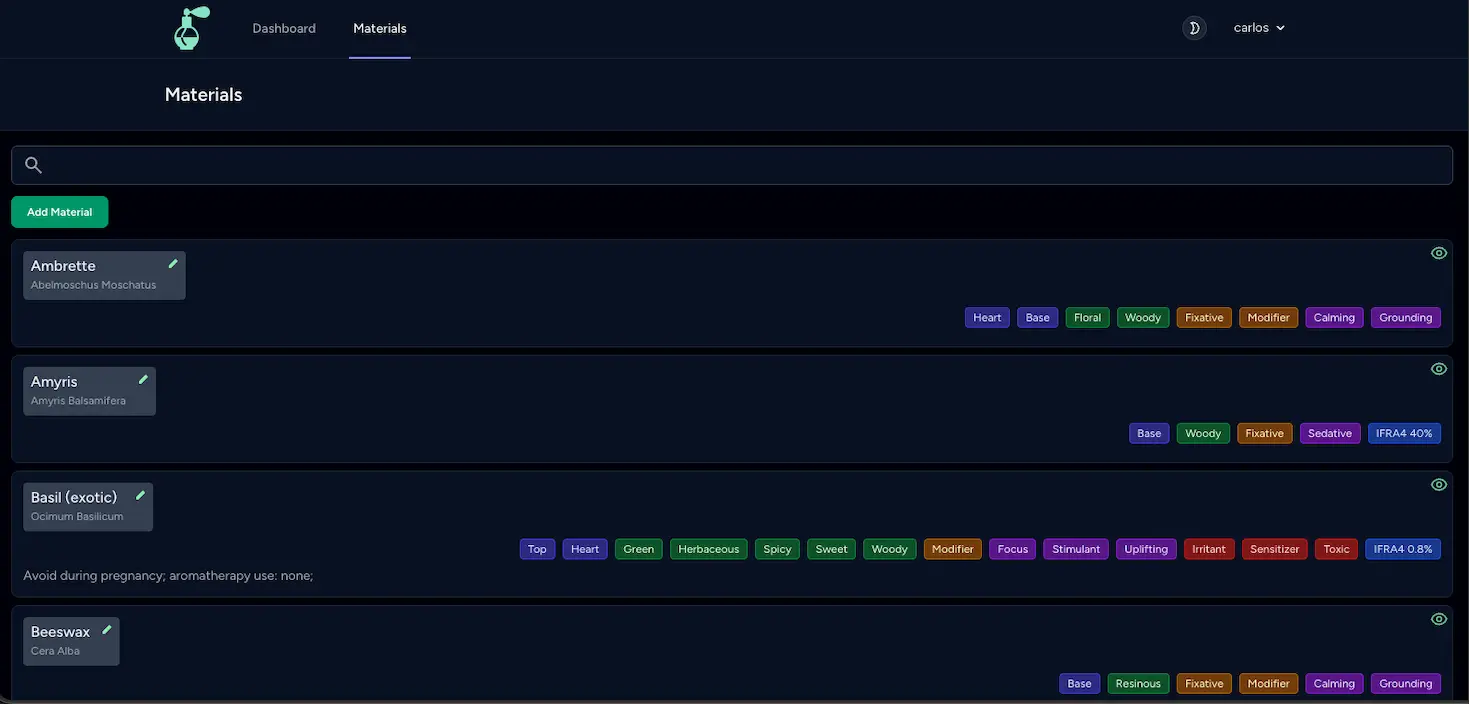Click the Amyris edit pencil icon

(x=143, y=380)
